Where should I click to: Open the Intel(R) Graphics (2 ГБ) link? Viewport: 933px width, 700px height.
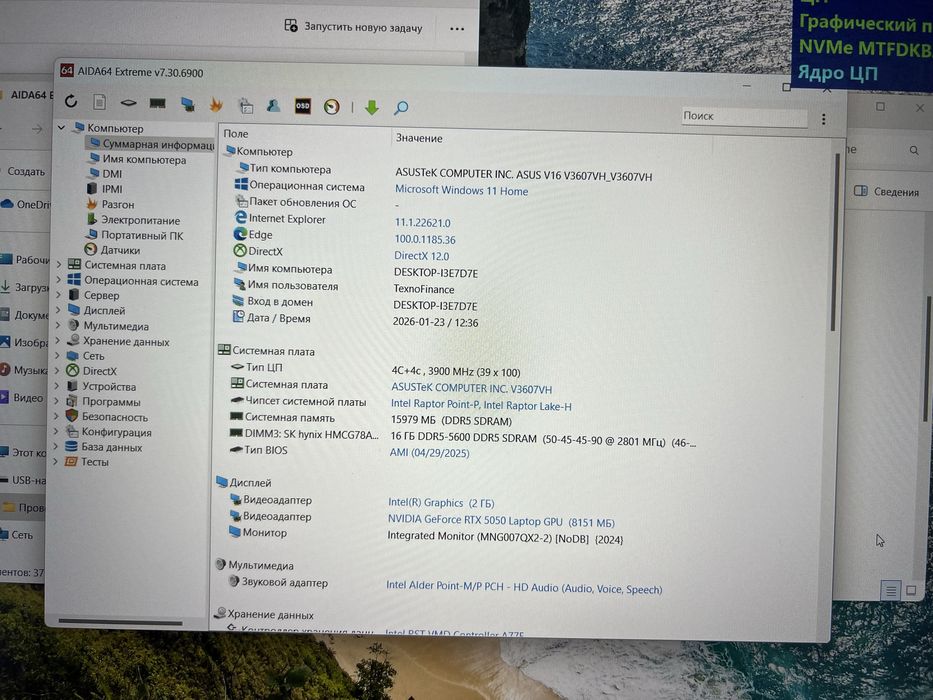(441, 503)
